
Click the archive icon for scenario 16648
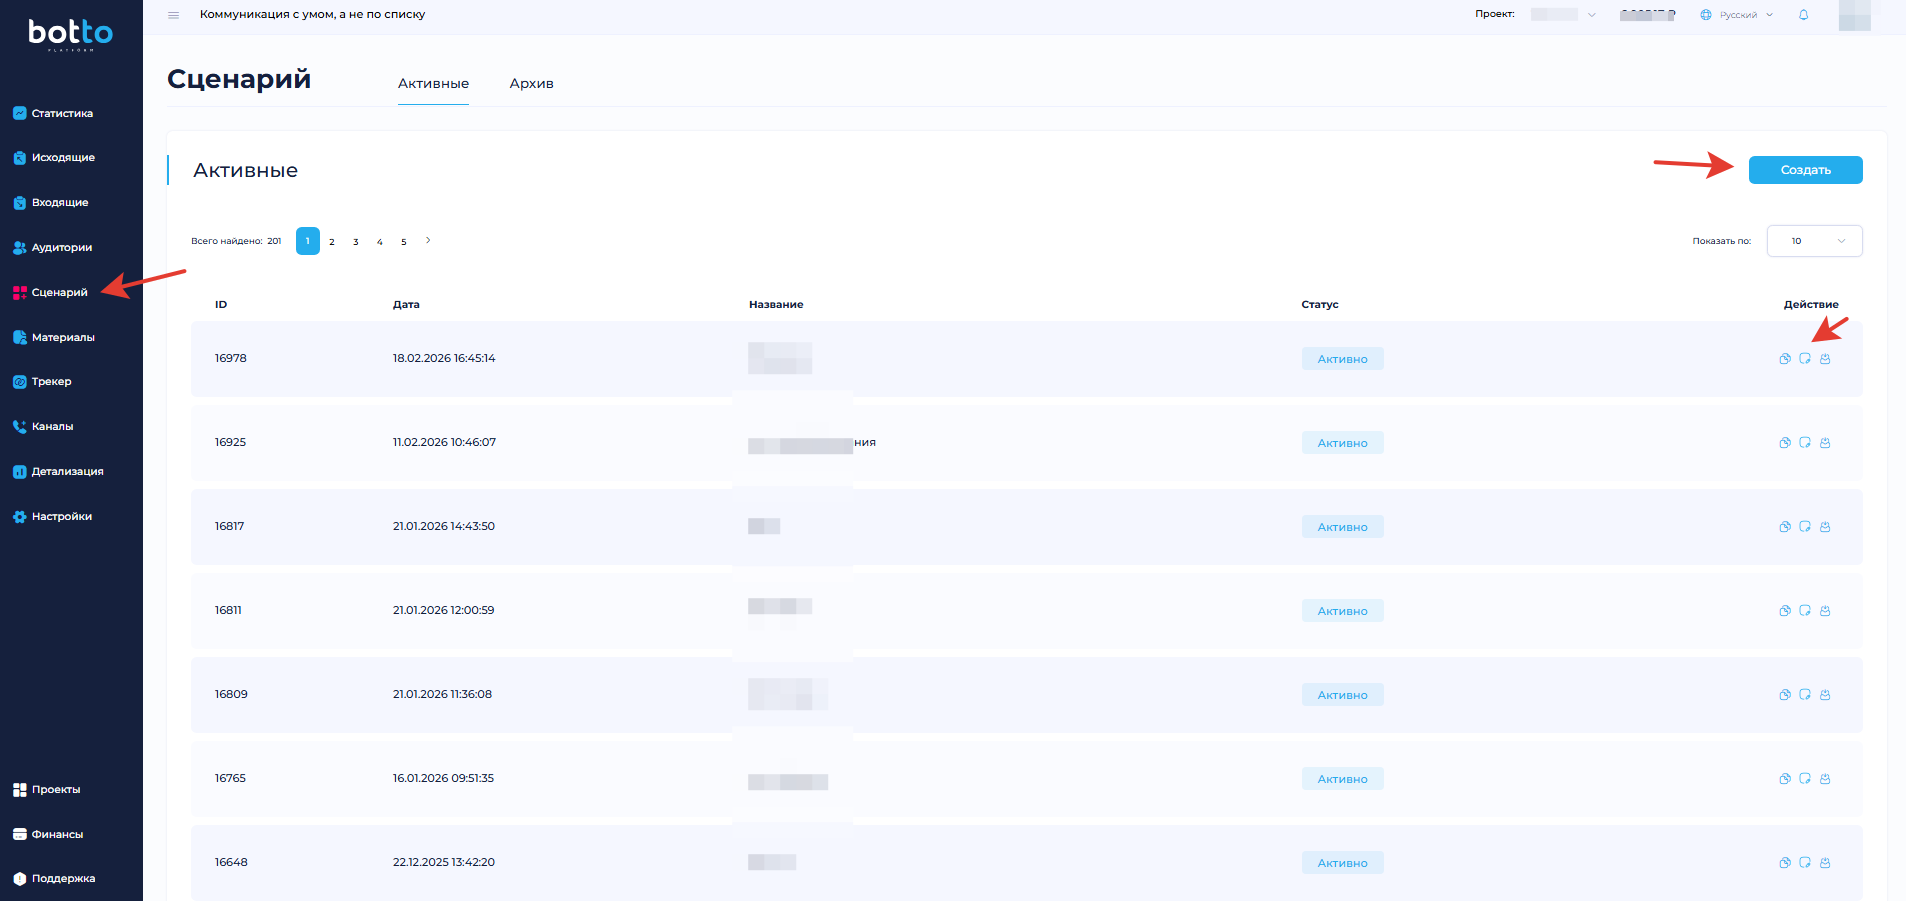click(1825, 863)
